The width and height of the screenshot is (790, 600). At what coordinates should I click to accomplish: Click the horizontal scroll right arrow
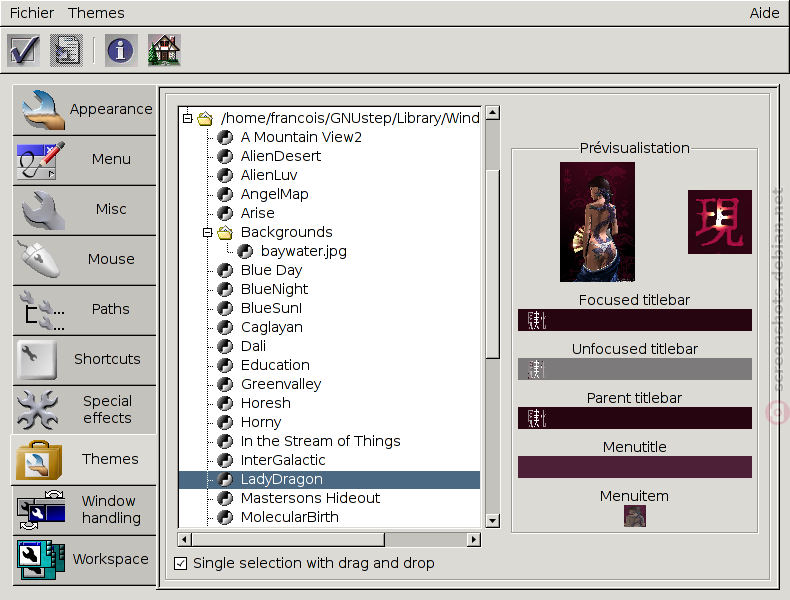(x=474, y=540)
